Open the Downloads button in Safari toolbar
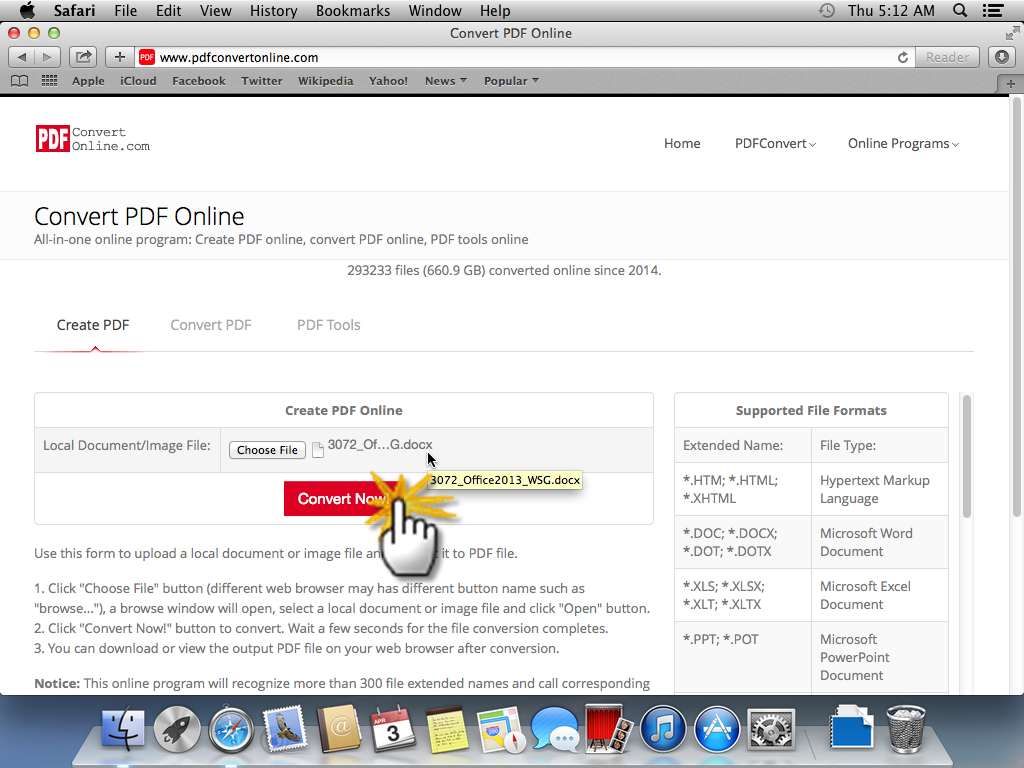 tap(1002, 57)
